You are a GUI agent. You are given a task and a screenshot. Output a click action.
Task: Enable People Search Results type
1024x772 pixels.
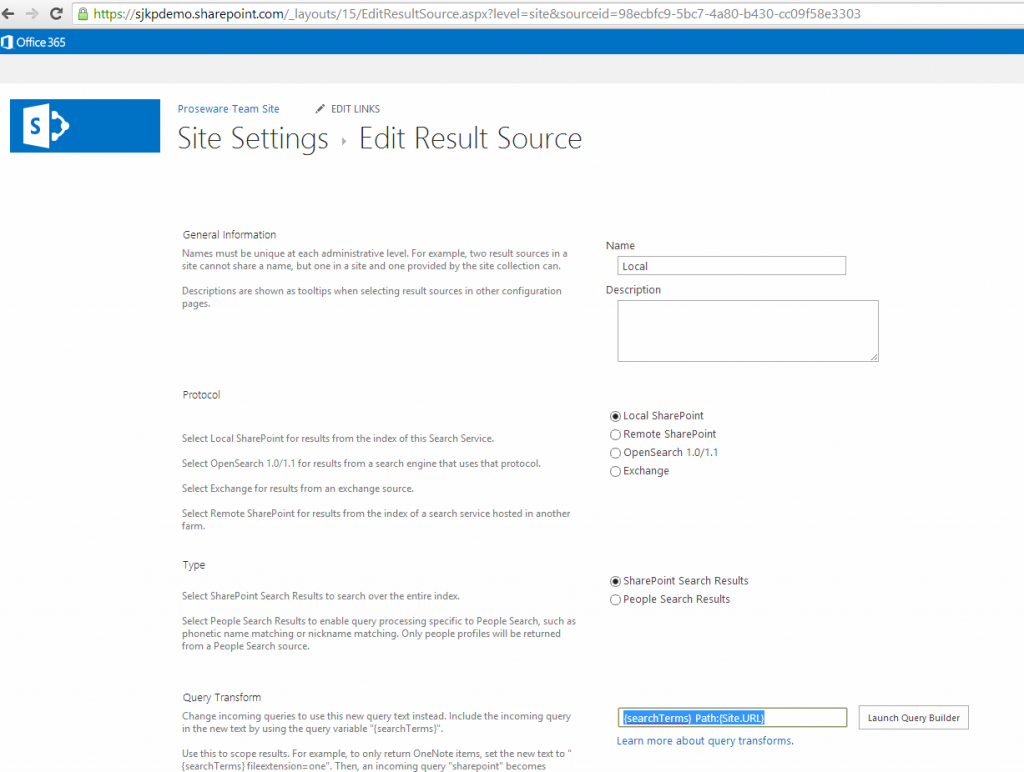click(615, 599)
